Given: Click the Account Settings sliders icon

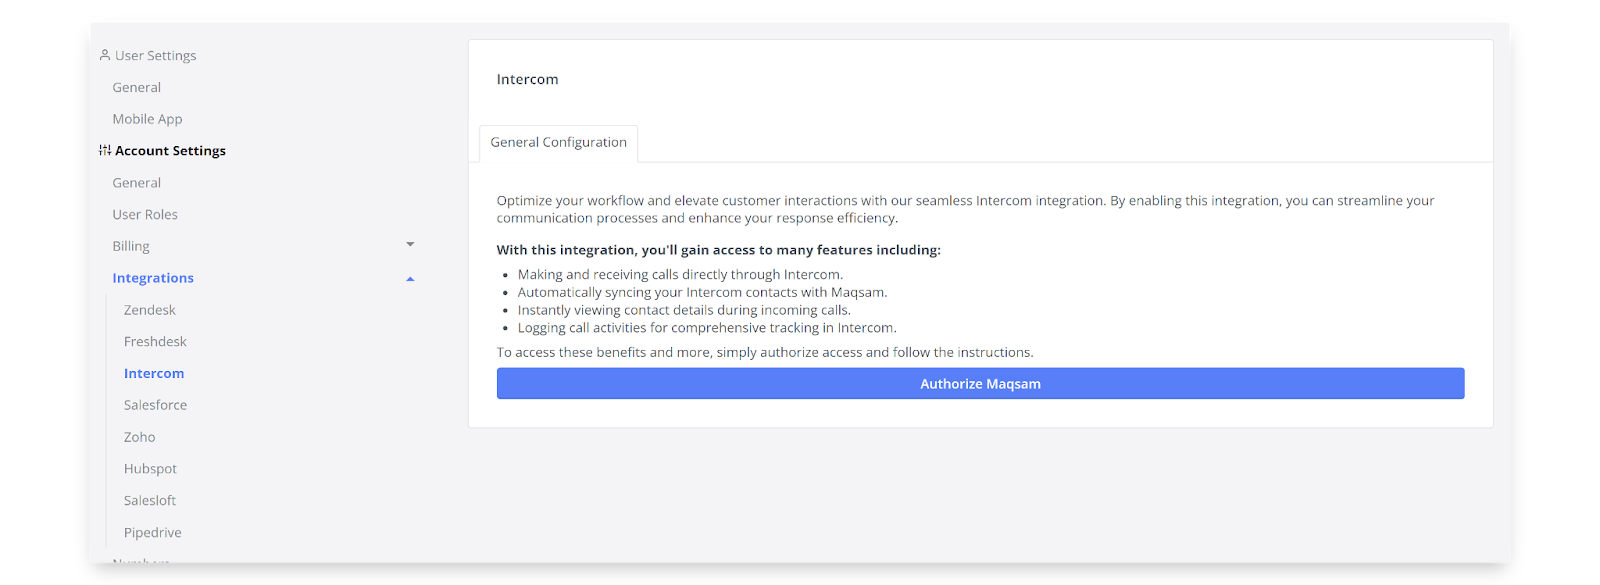Looking at the screenshot, I should click(x=105, y=150).
